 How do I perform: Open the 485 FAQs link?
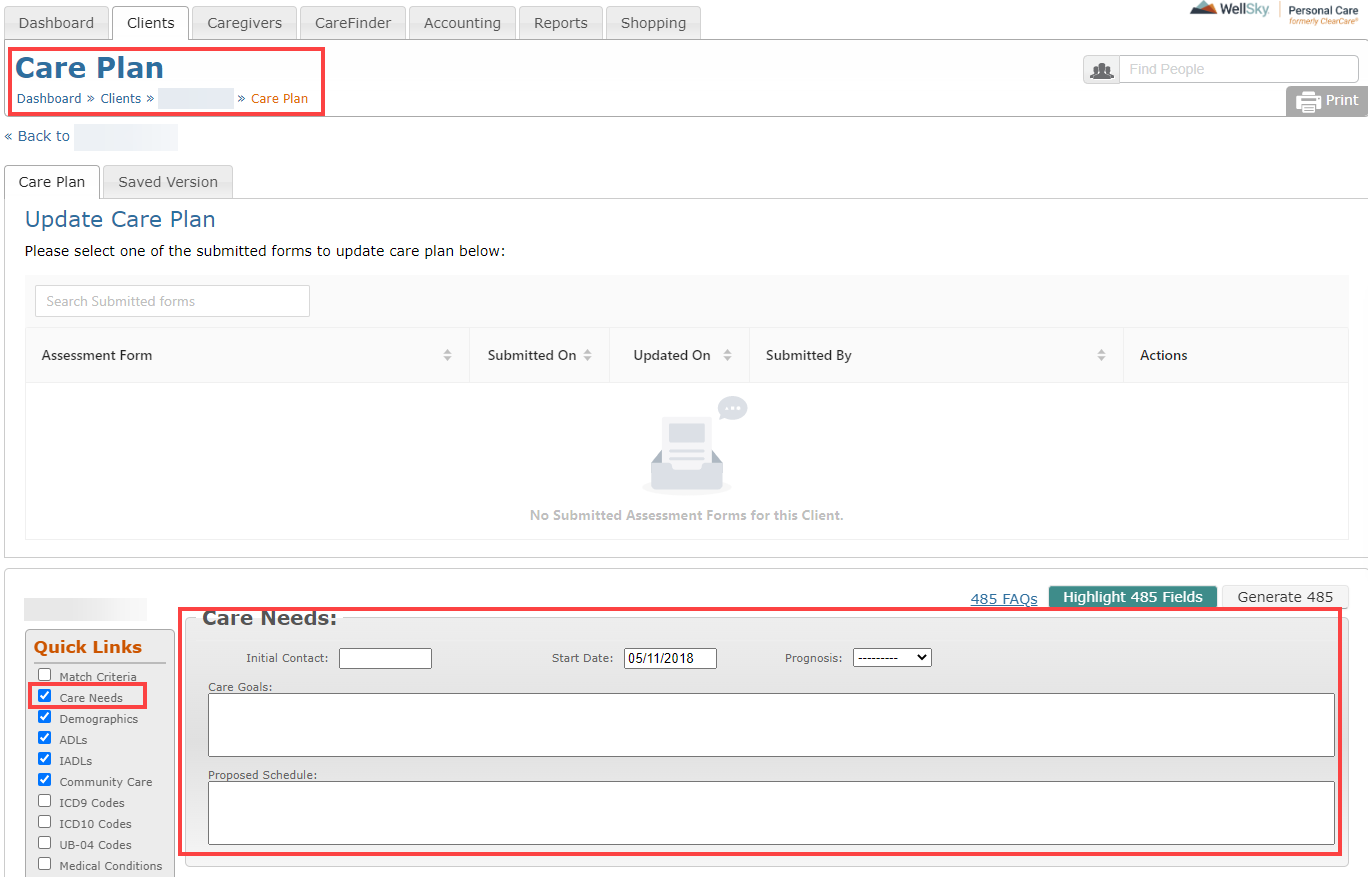tap(1003, 599)
